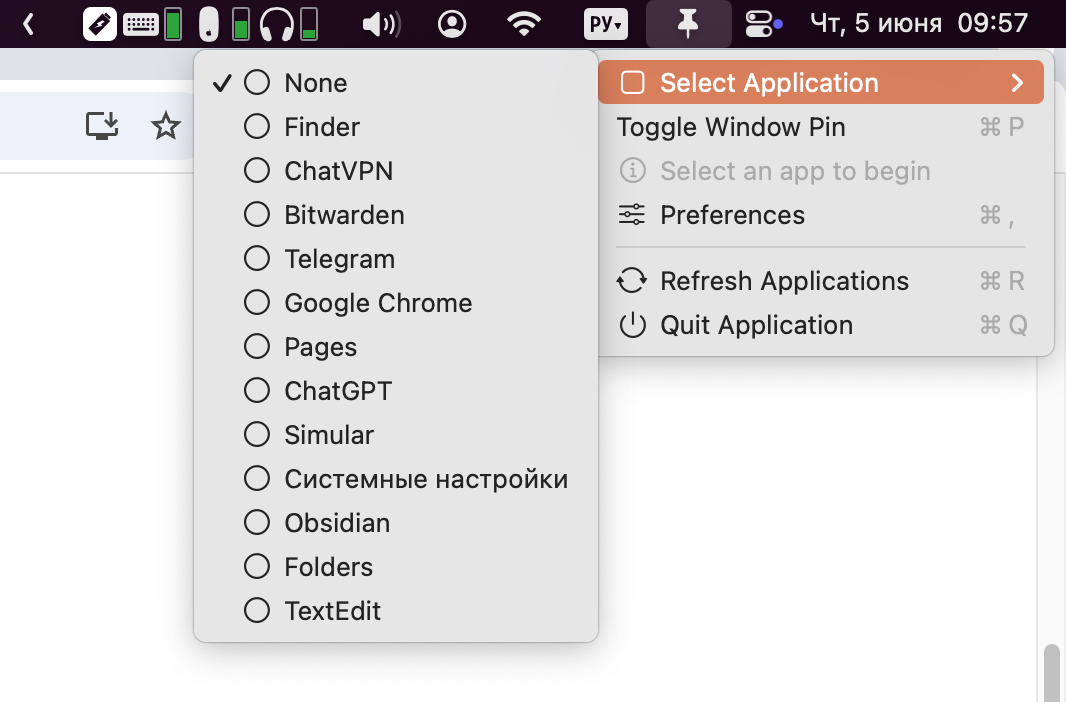Image resolution: width=1066 pixels, height=702 pixels.
Task: Open the sound volume icon
Action: [381, 24]
